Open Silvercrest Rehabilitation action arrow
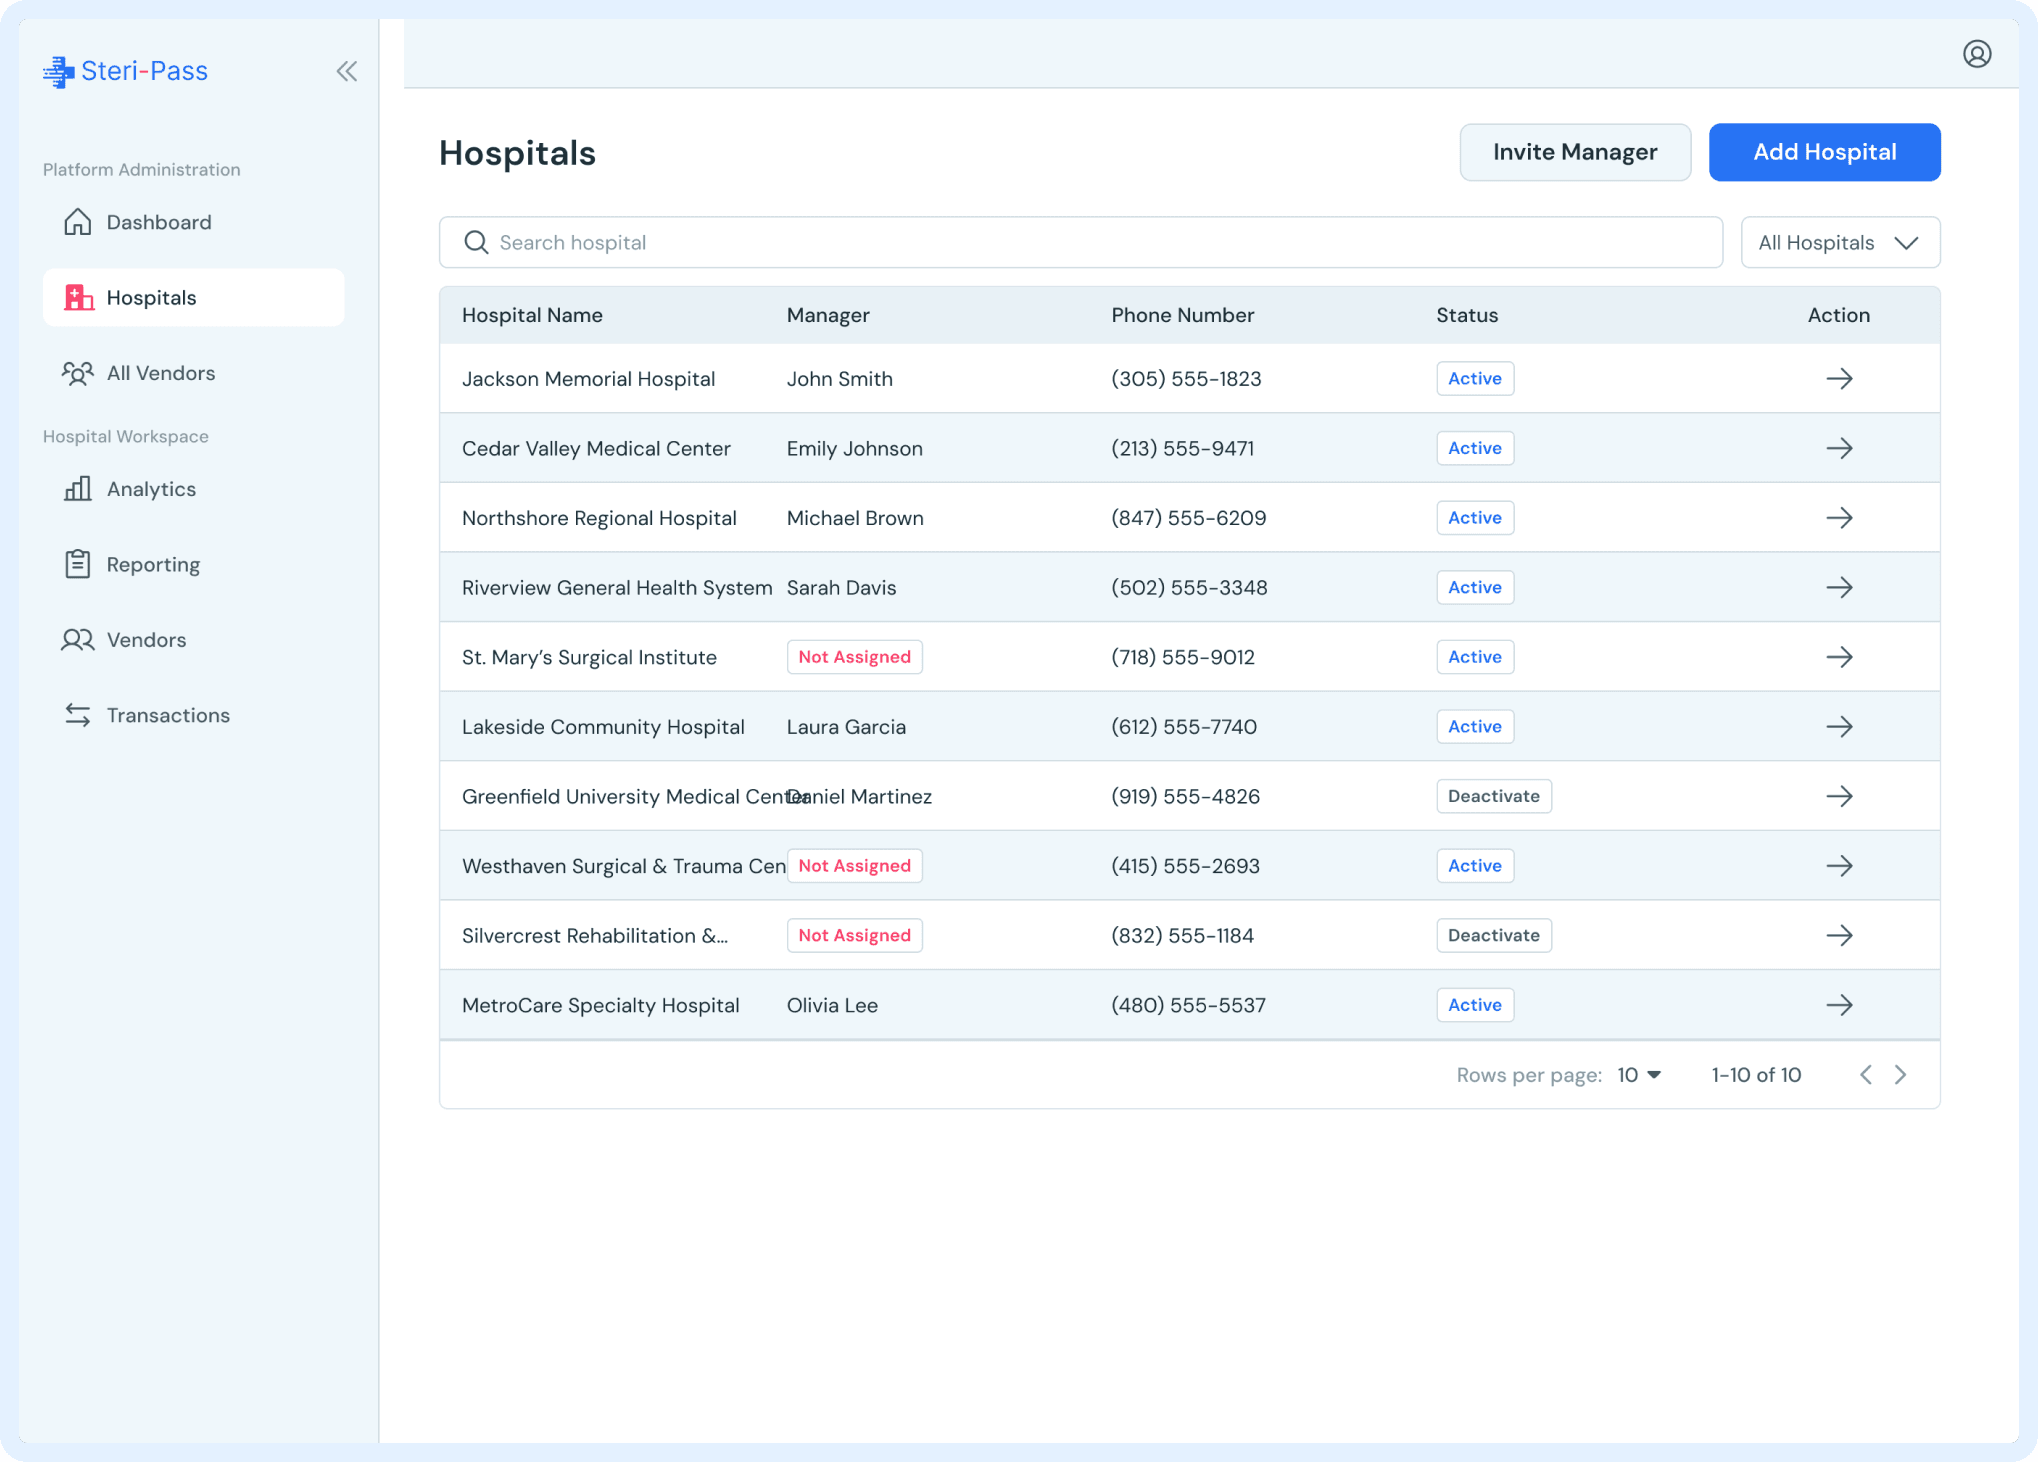Image resolution: width=2038 pixels, height=1462 pixels. pos(1839,935)
